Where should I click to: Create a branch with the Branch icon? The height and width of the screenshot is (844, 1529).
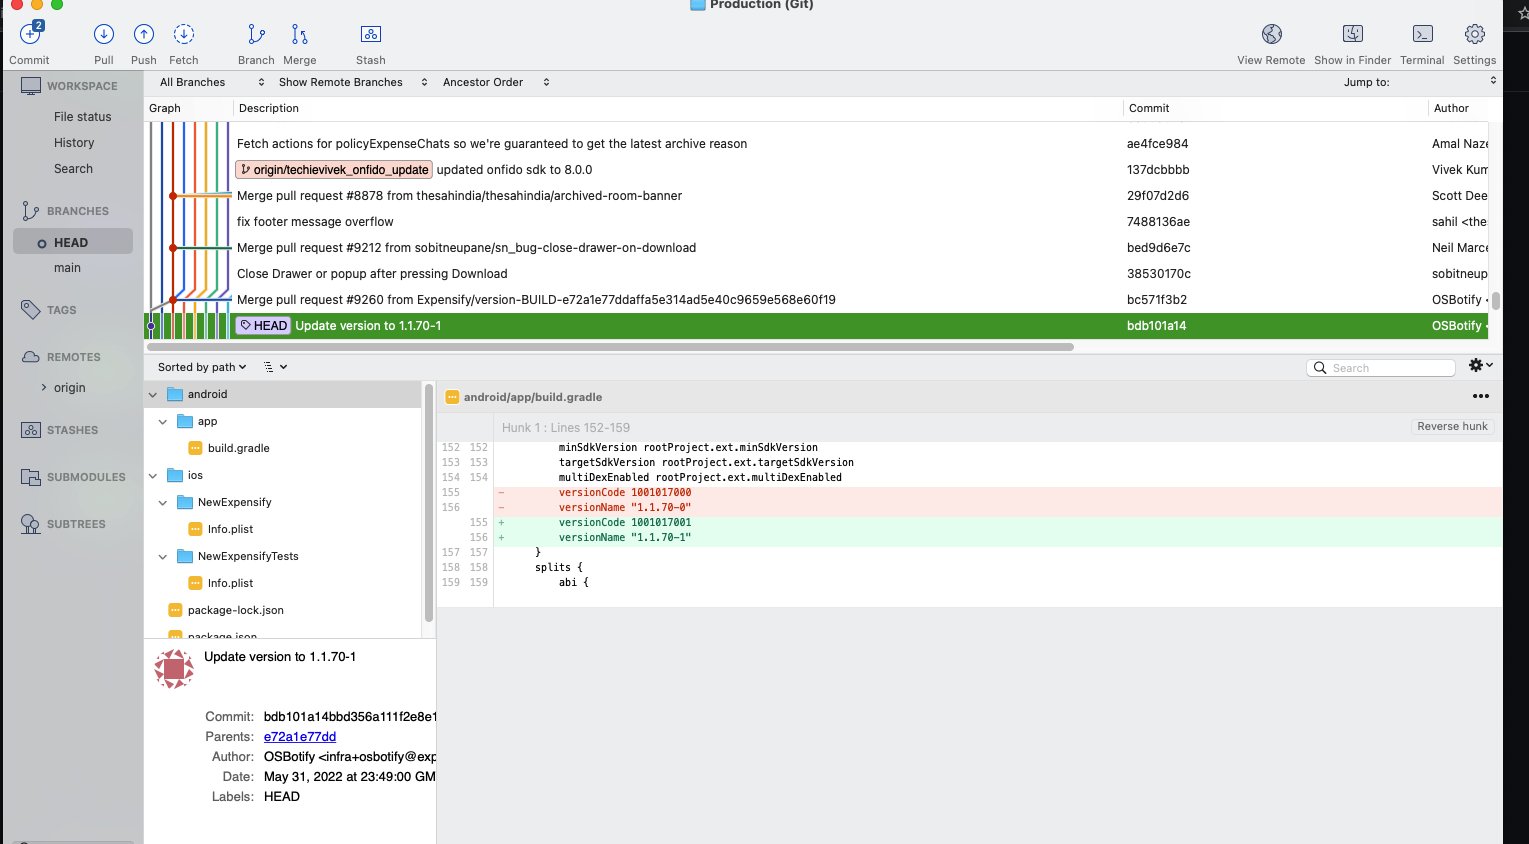256,33
